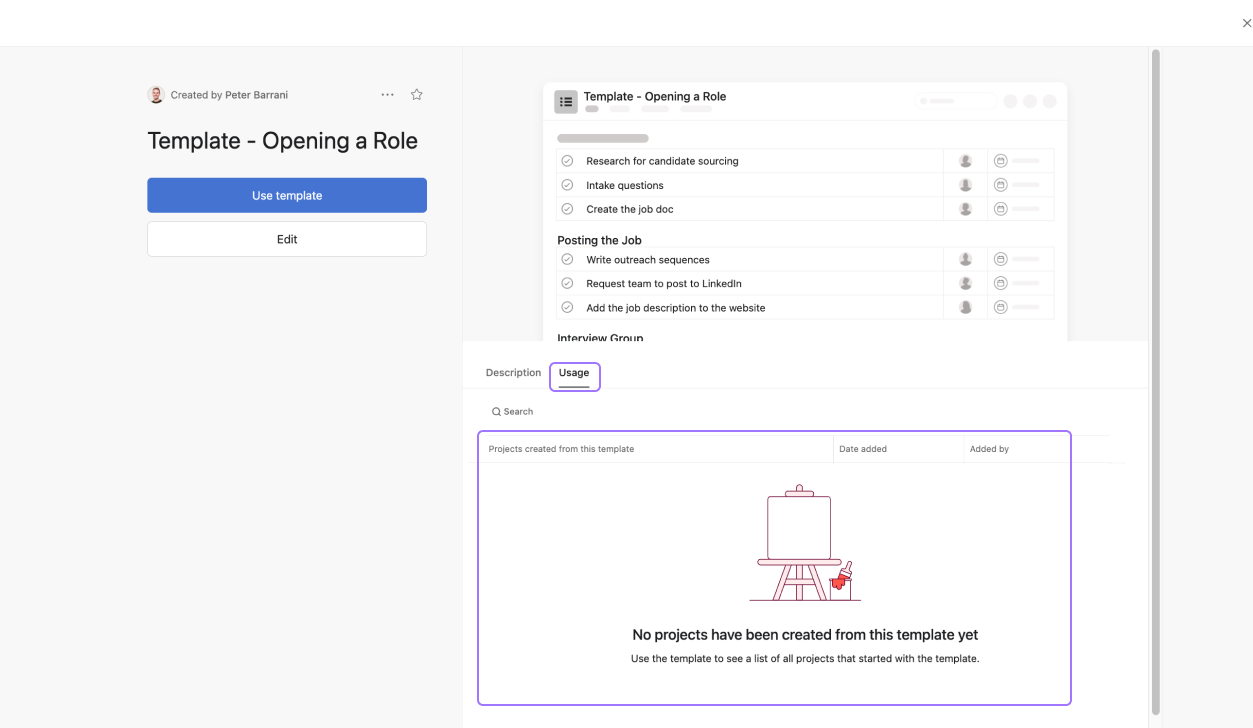This screenshot has width=1253, height=728.
Task: Click the list view icon in preview header
Action: pyautogui.click(x=566, y=101)
